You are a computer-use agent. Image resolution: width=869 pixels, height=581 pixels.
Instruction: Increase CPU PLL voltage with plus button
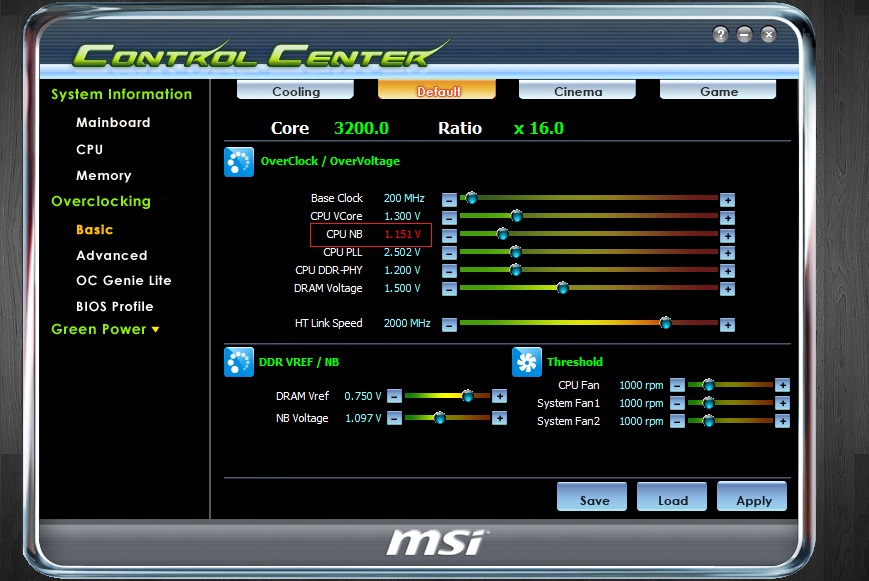pos(727,253)
